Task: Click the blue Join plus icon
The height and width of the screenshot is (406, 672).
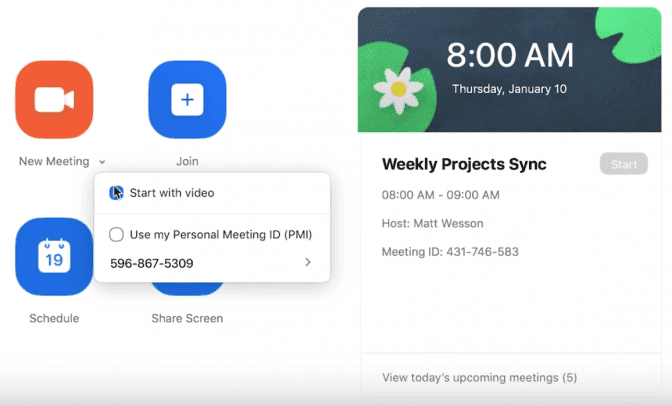Action: tap(187, 99)
